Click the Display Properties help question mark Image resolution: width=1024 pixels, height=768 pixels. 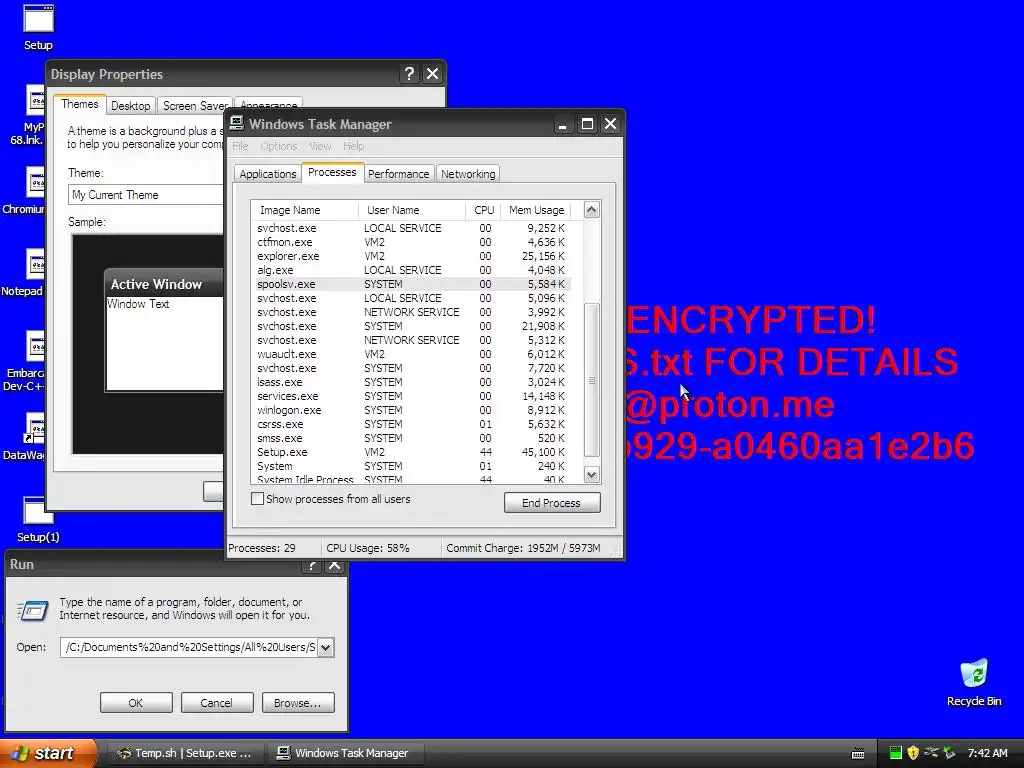pyautogui.click(x=409, y=74)
